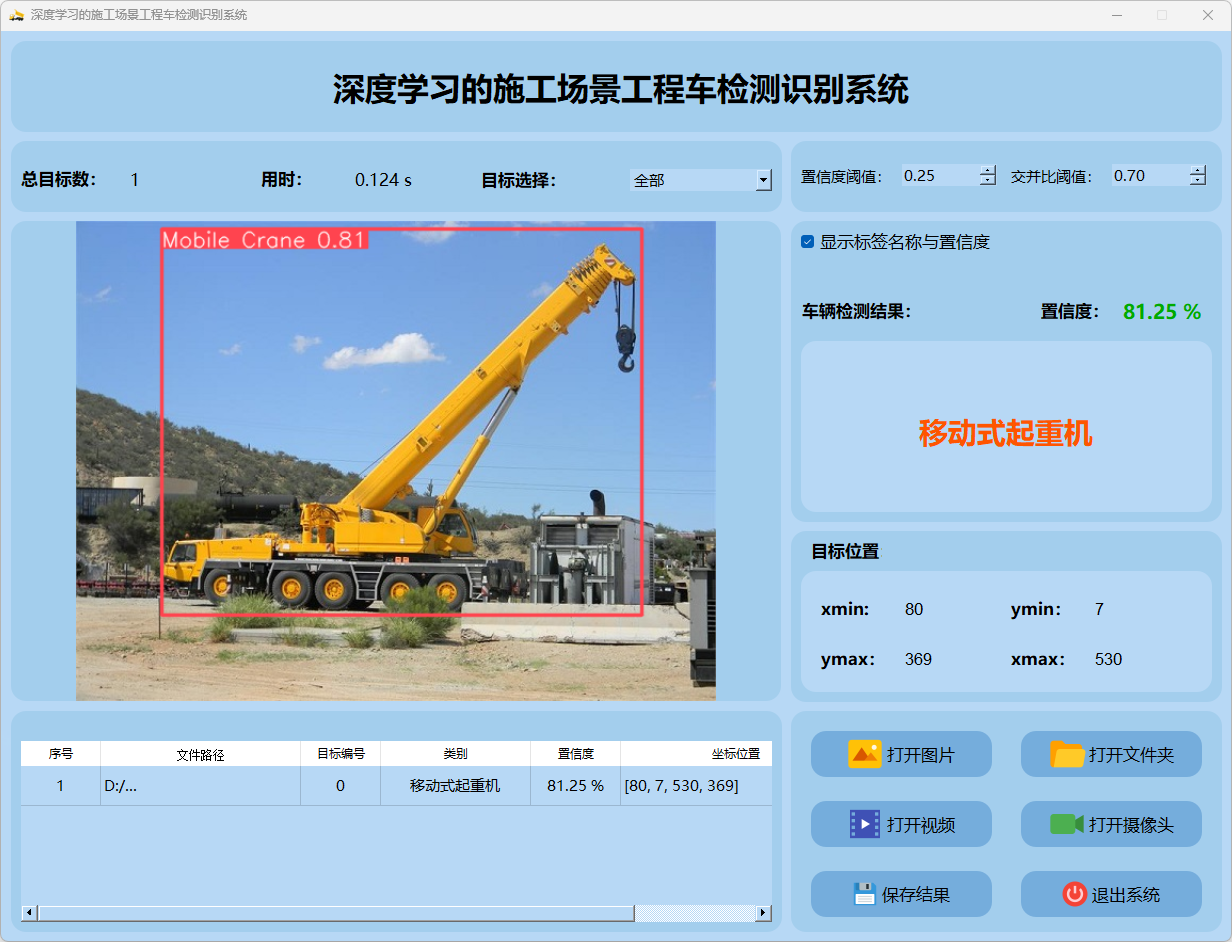1232x942 pixels.
Task: Decrease the IoU threshold with down arrow
Action: click(1198, 181)
